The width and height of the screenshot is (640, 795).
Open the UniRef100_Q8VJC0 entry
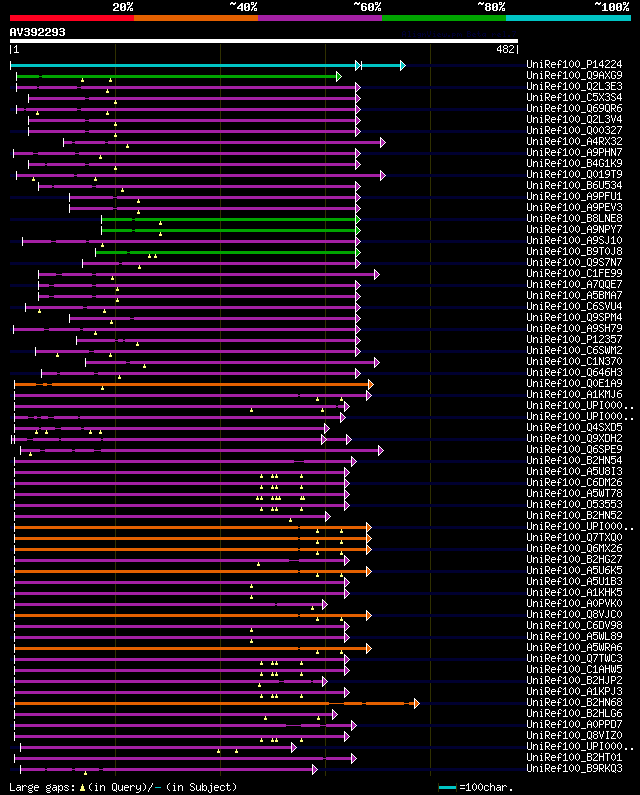574,614
